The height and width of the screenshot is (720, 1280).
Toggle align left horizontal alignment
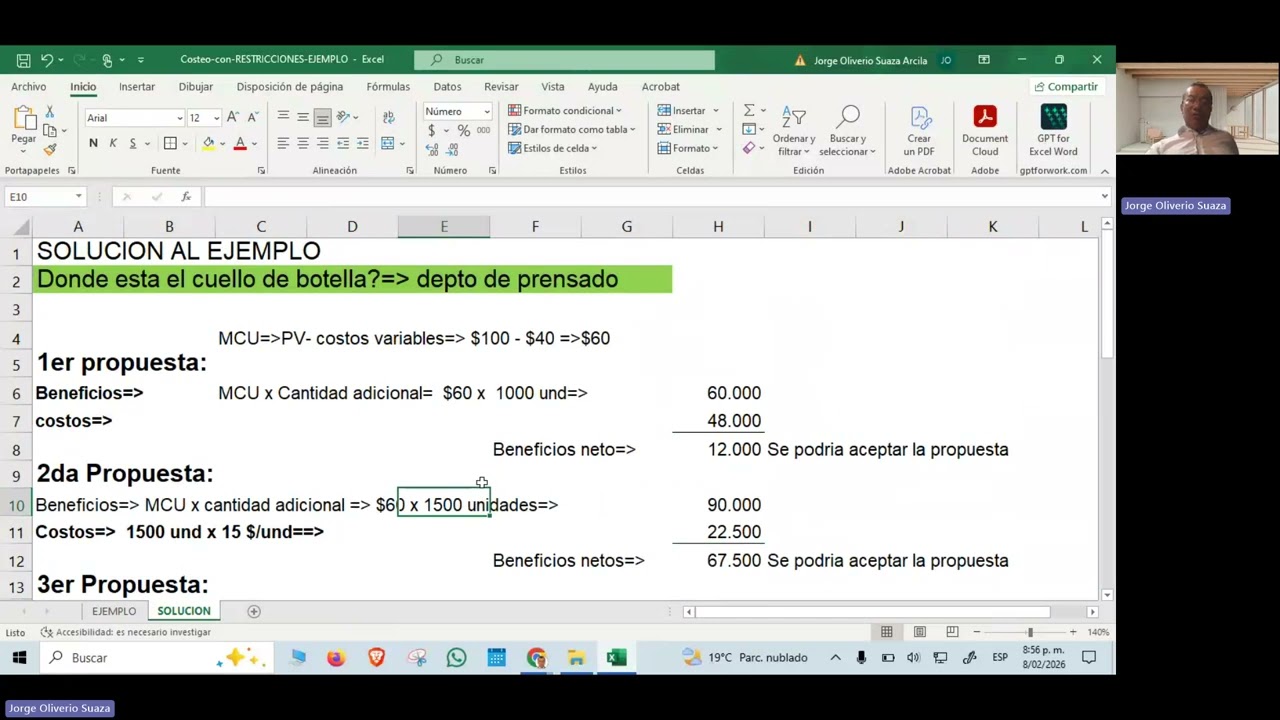(283, 143)
